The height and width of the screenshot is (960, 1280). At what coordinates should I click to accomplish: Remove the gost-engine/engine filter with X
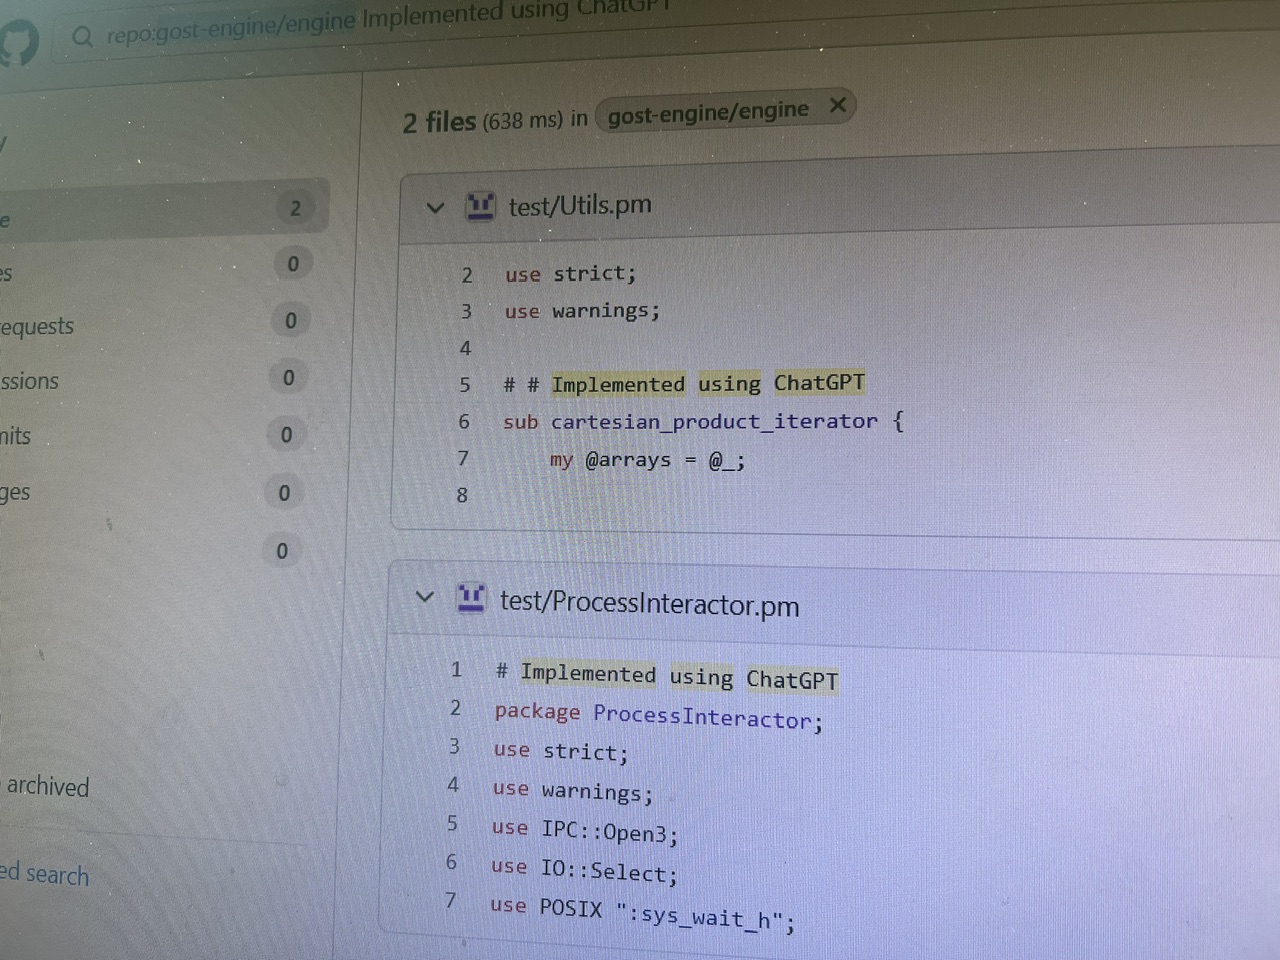pyautogui.click(x=838, y=105)
